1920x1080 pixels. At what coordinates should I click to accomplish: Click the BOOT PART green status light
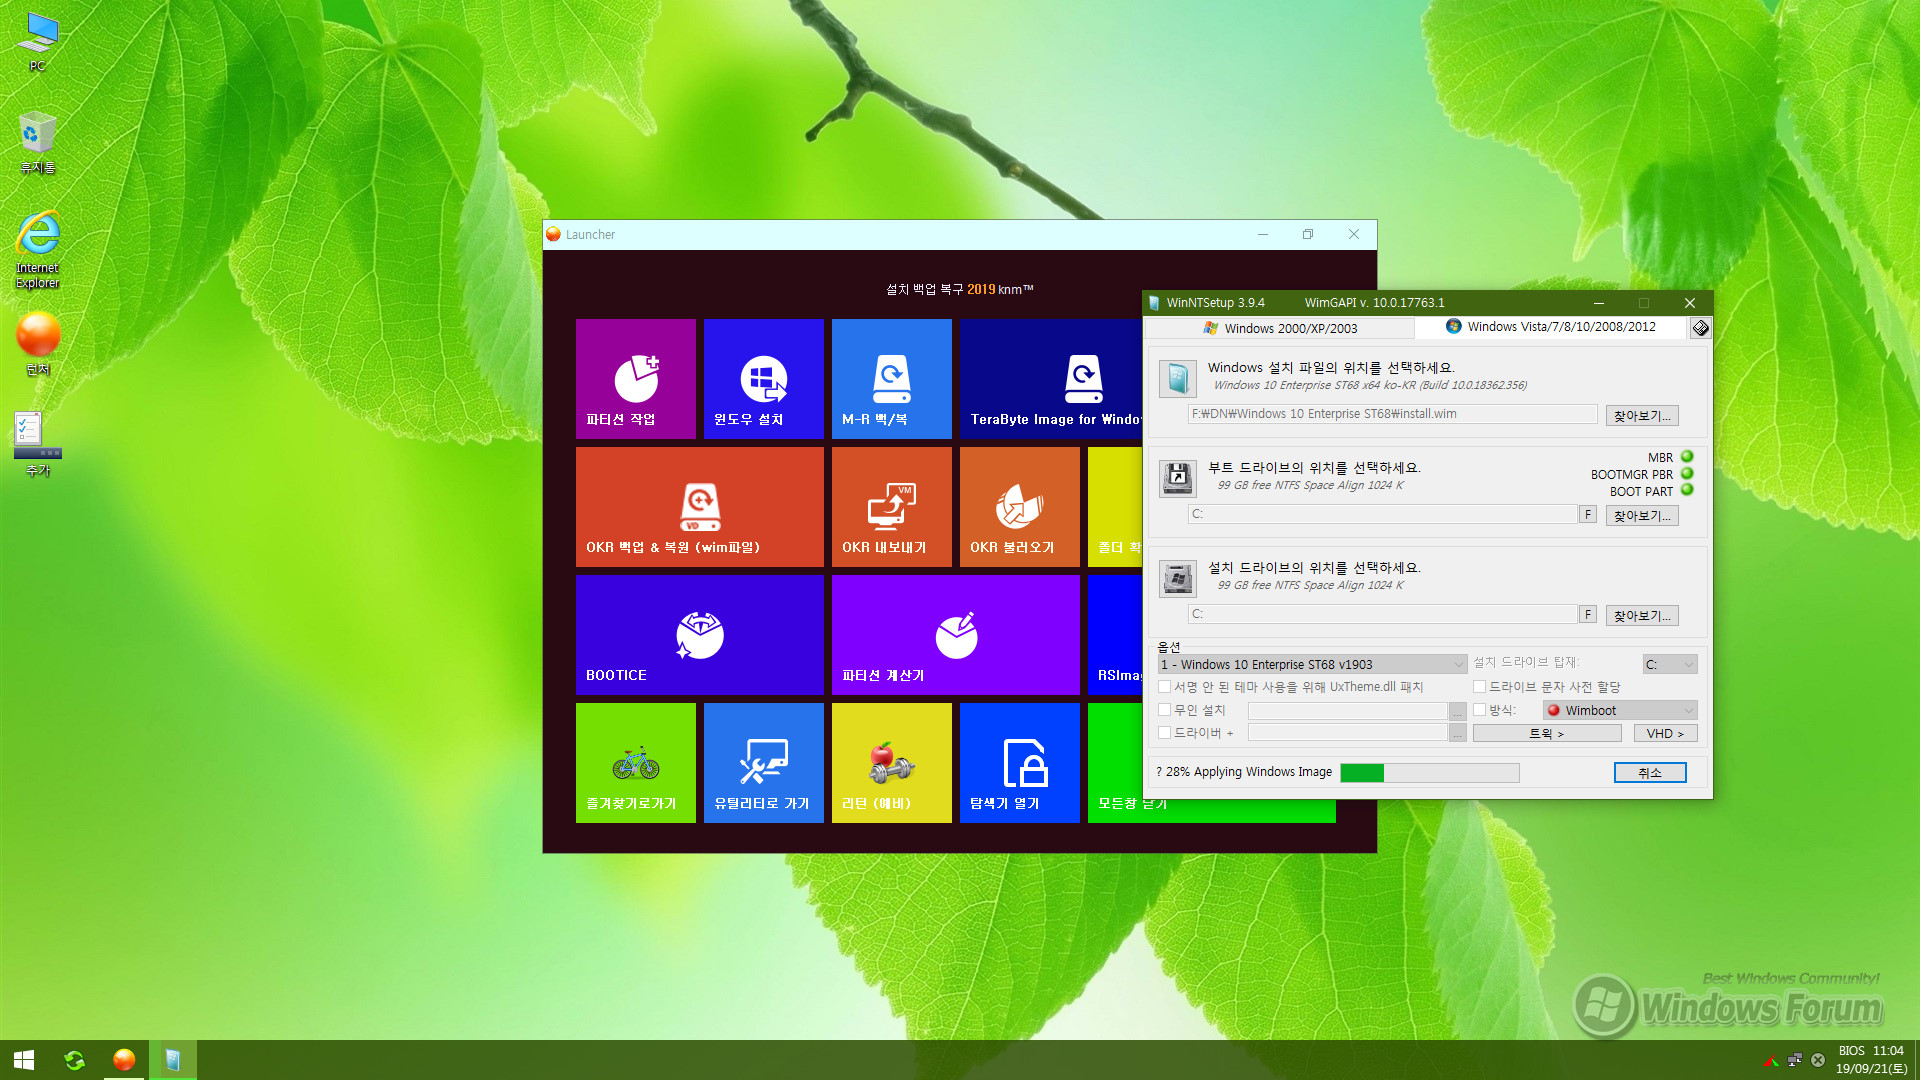pyautogui.click(x=1687, y=490)
